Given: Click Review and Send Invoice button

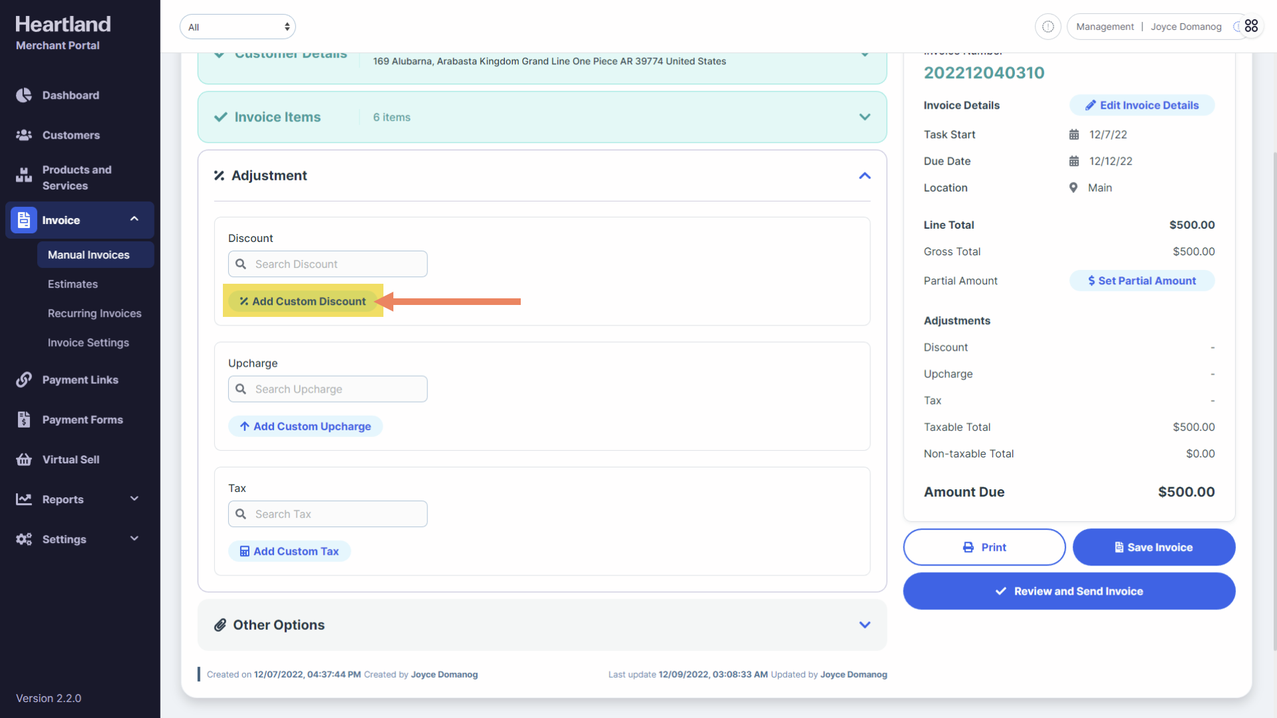Looking at the screenshot, I should click(1069, 591).
